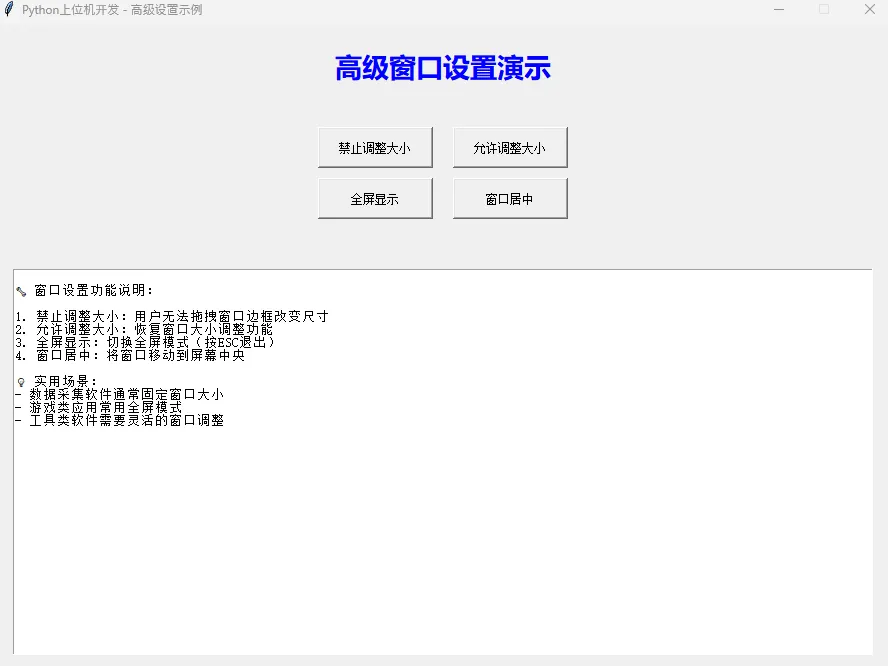Click the Tk feather icon in title bar
888x666 pixels.
click(x=9, y=9)
